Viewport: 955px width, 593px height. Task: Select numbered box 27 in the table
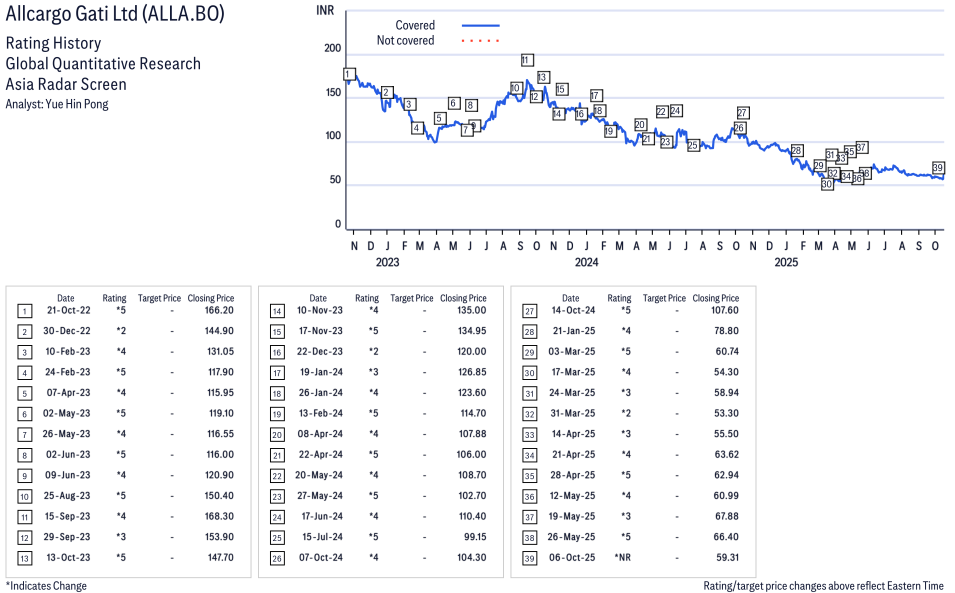click(x=529, y=311)
